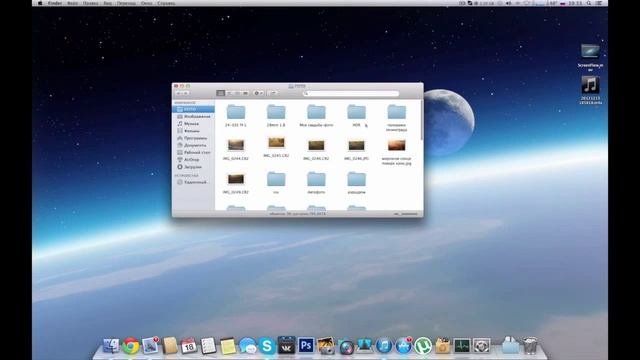Screen dimensions: 640x360
Task: Select the 24-105 f4 L folder
Action: (x=236, y=112)
